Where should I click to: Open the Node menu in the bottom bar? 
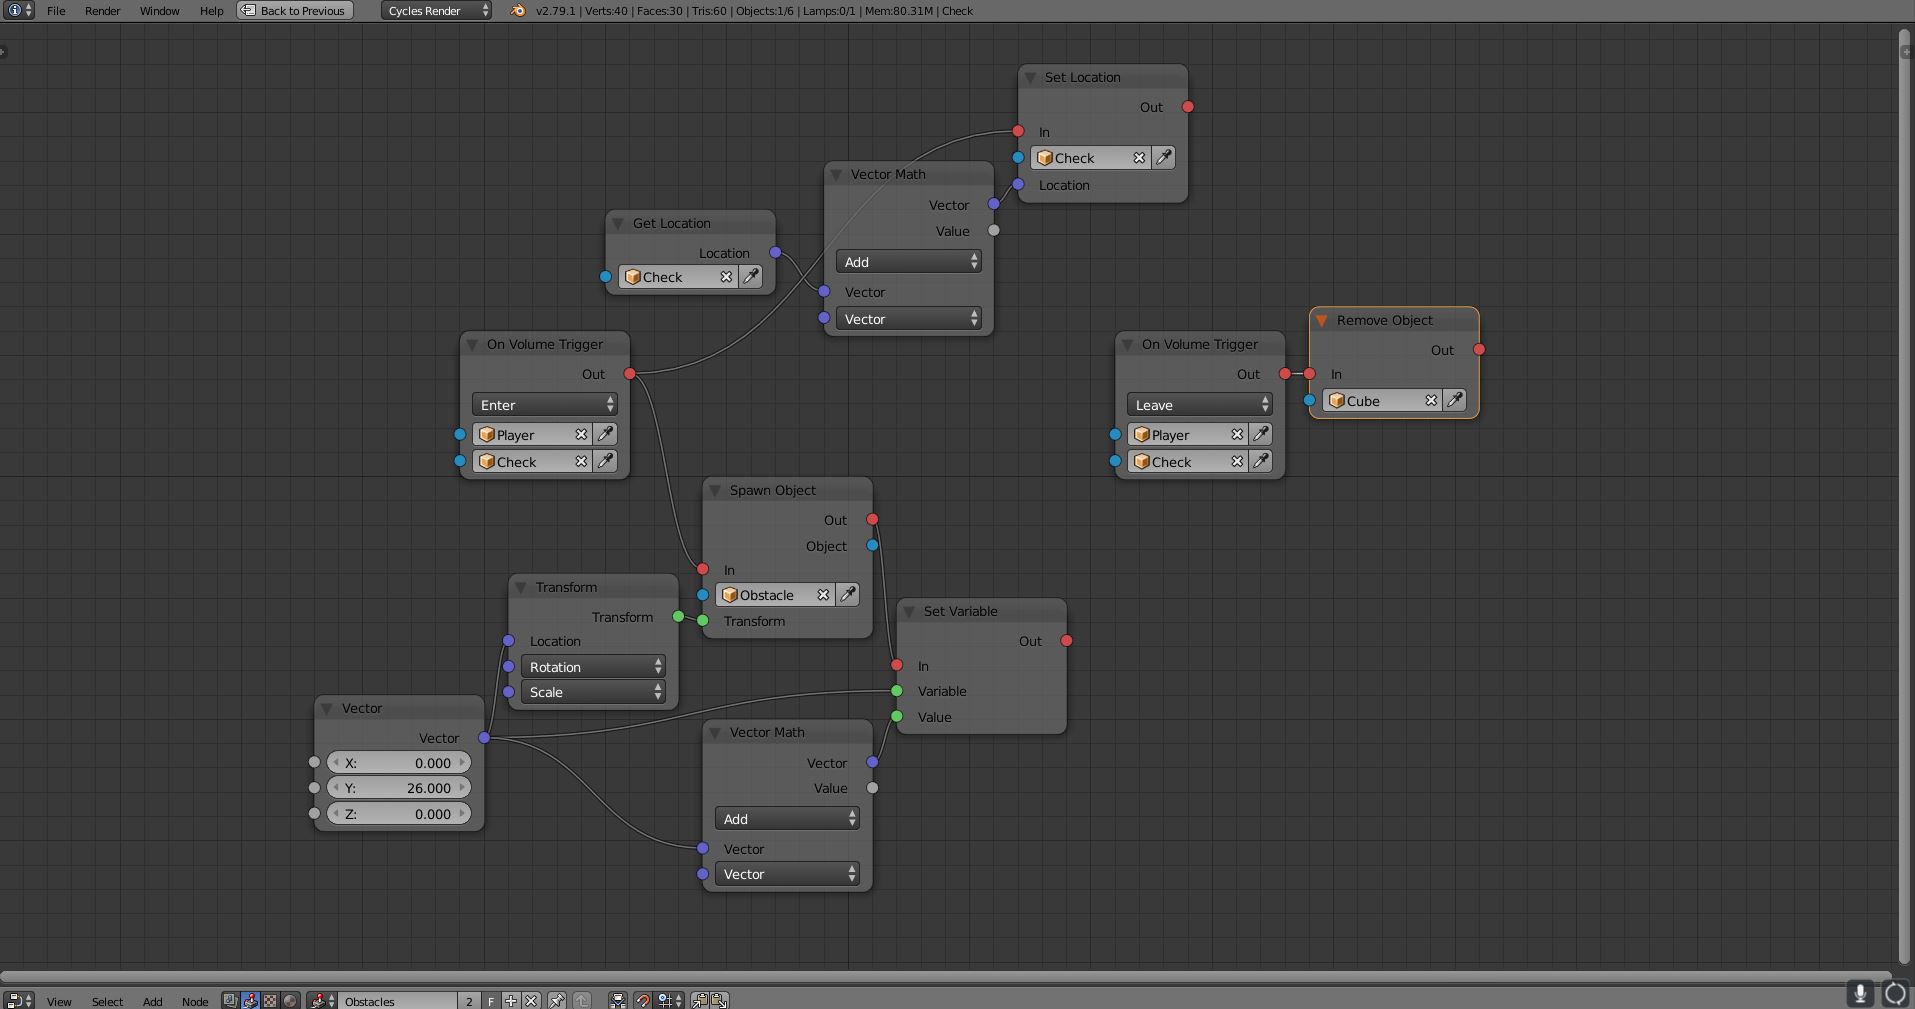pyautogui.click(x=195, y=1001)
